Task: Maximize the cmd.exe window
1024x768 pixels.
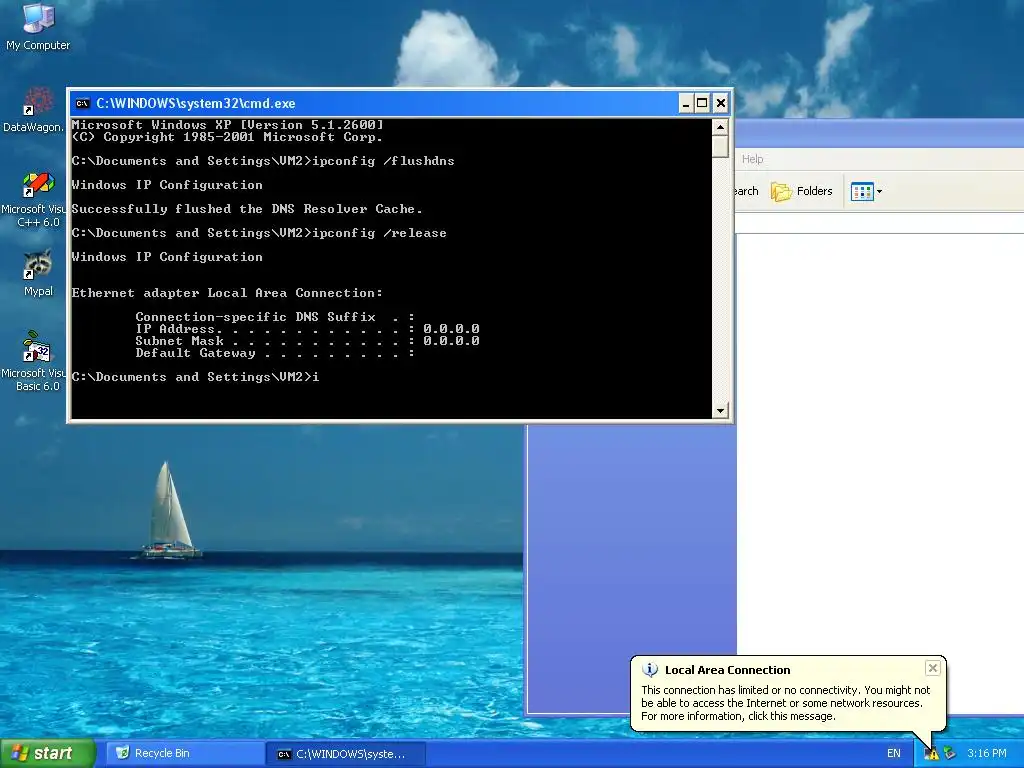Action: click(702, 103)
